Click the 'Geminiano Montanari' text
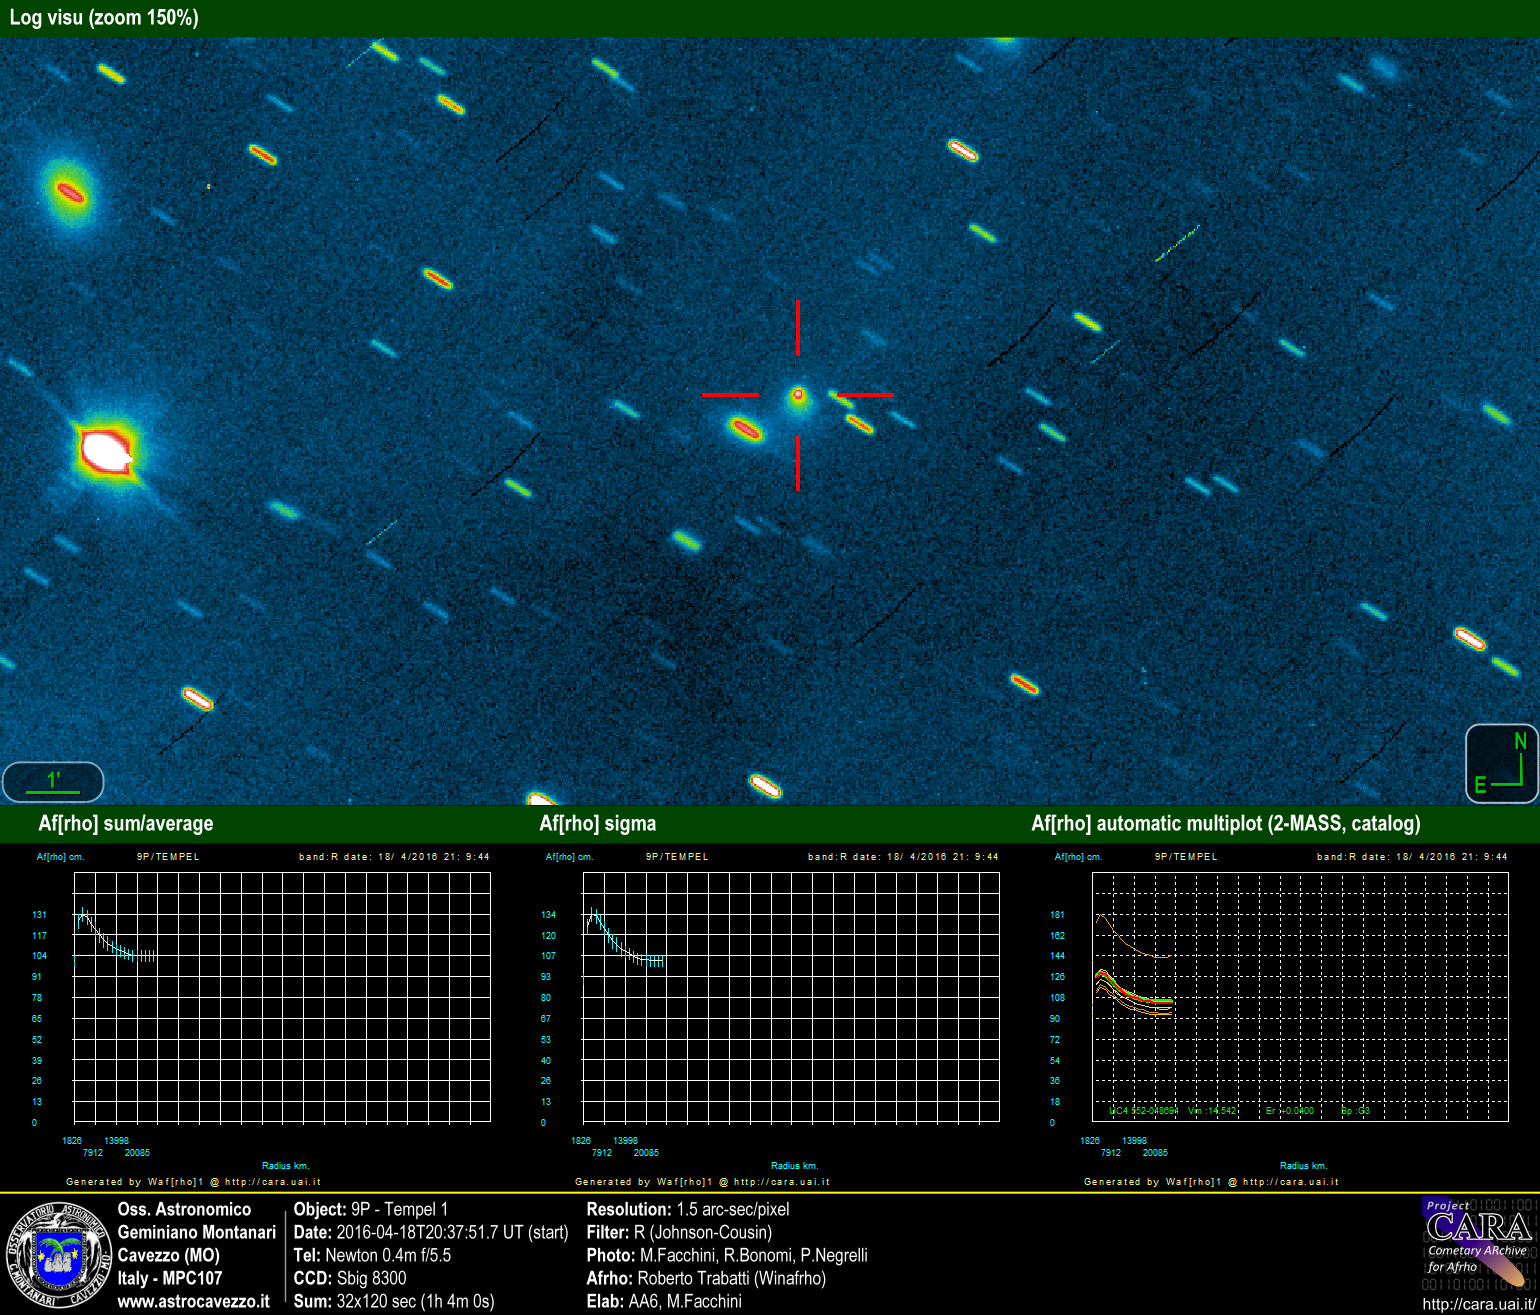The image size is (1540, 1315). pyautogui.click(x=197, y=1232)
